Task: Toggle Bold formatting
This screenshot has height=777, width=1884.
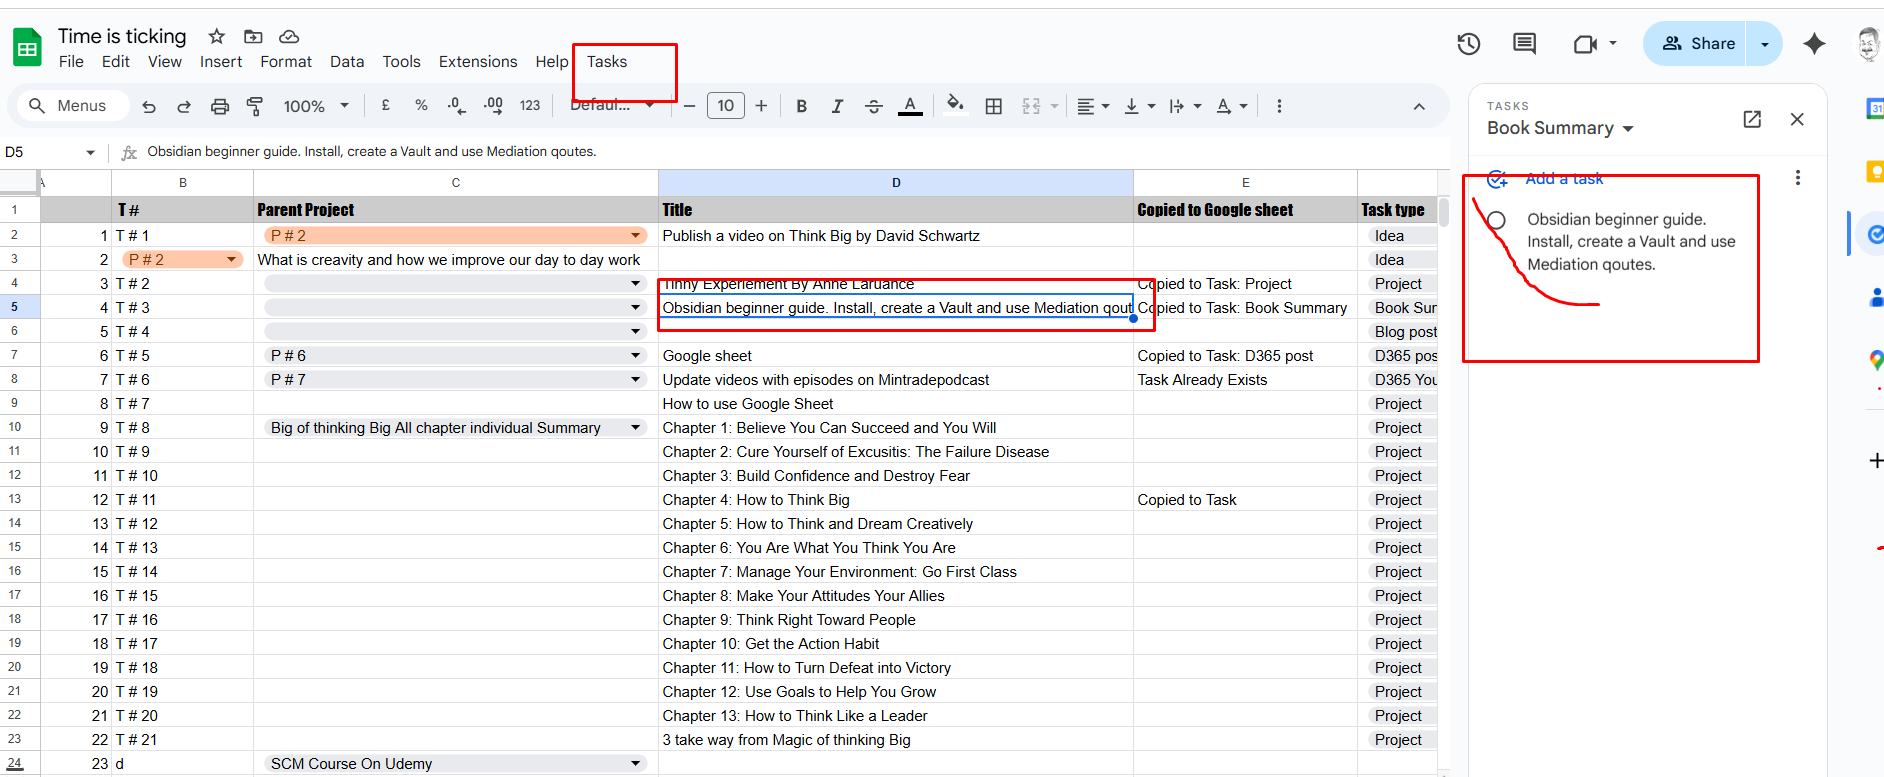Action: (801, 106)
